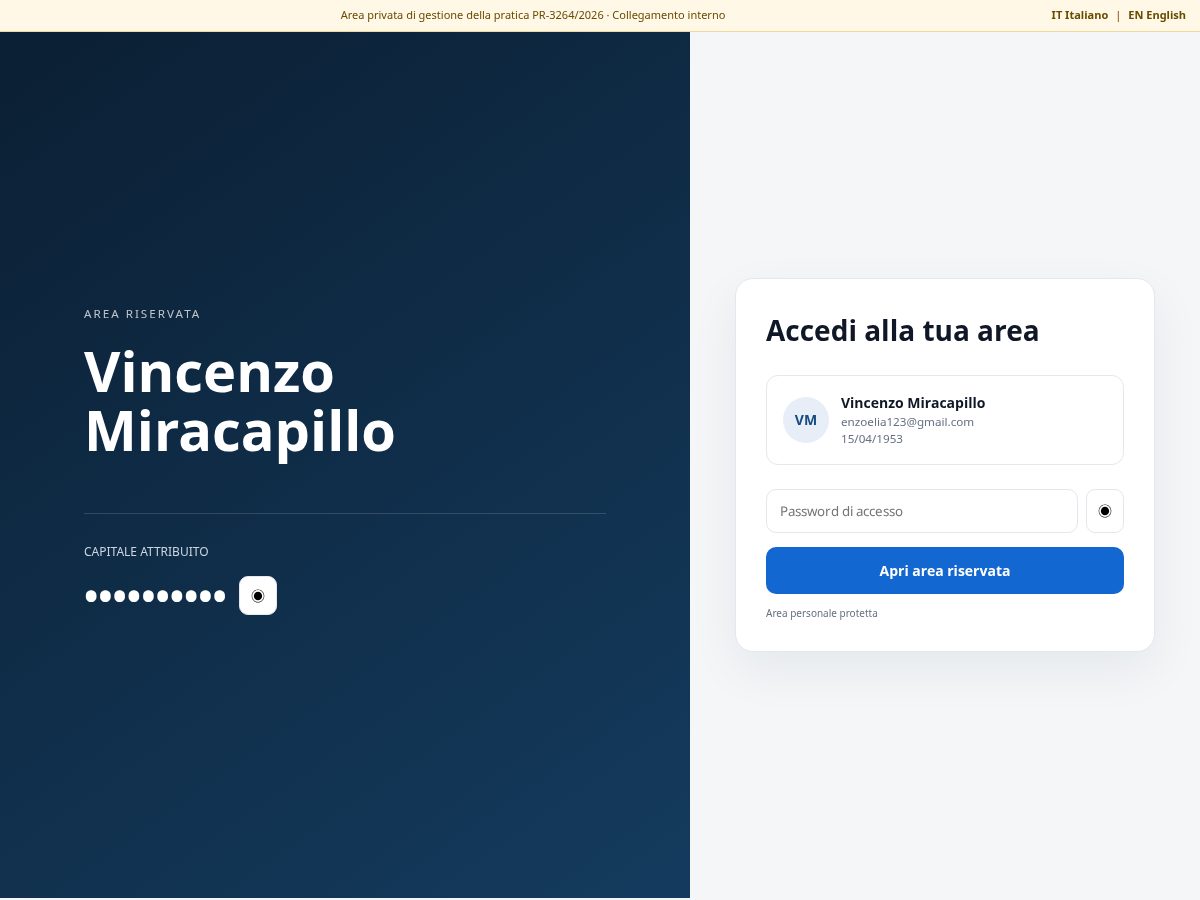Click the Area personale protetta note

[x=822, y=613]
